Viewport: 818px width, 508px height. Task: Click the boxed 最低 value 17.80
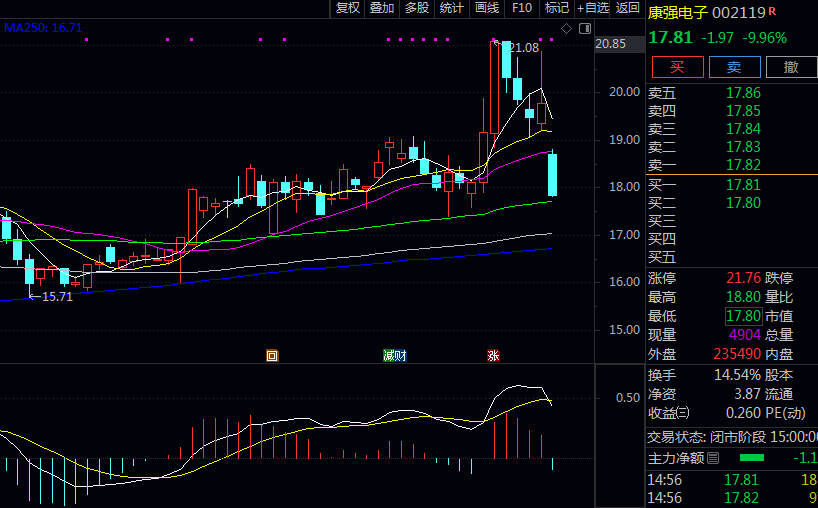(x=743, y=316)
